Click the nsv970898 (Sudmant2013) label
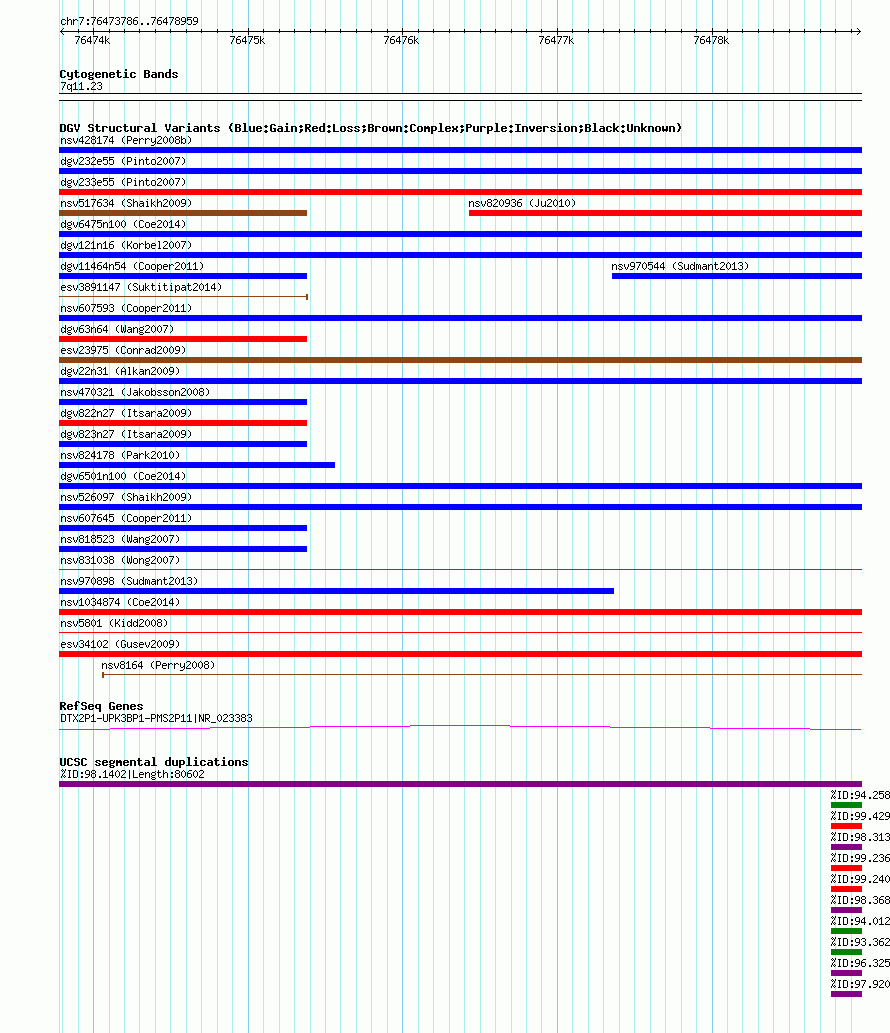Image resolution: width=890 pixels, height=1033 pixels. coord(129,583)
